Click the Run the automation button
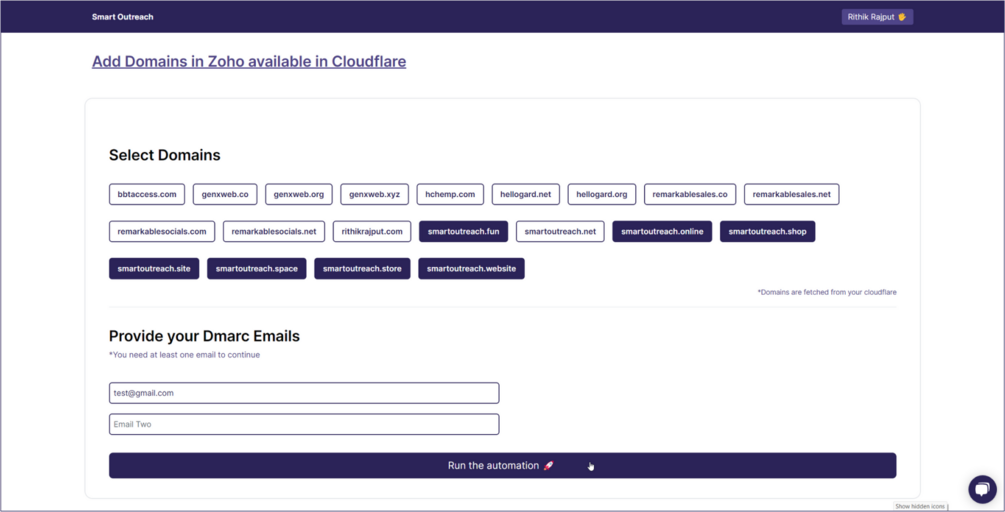The image size is (1005, 512). pos(502,465)
